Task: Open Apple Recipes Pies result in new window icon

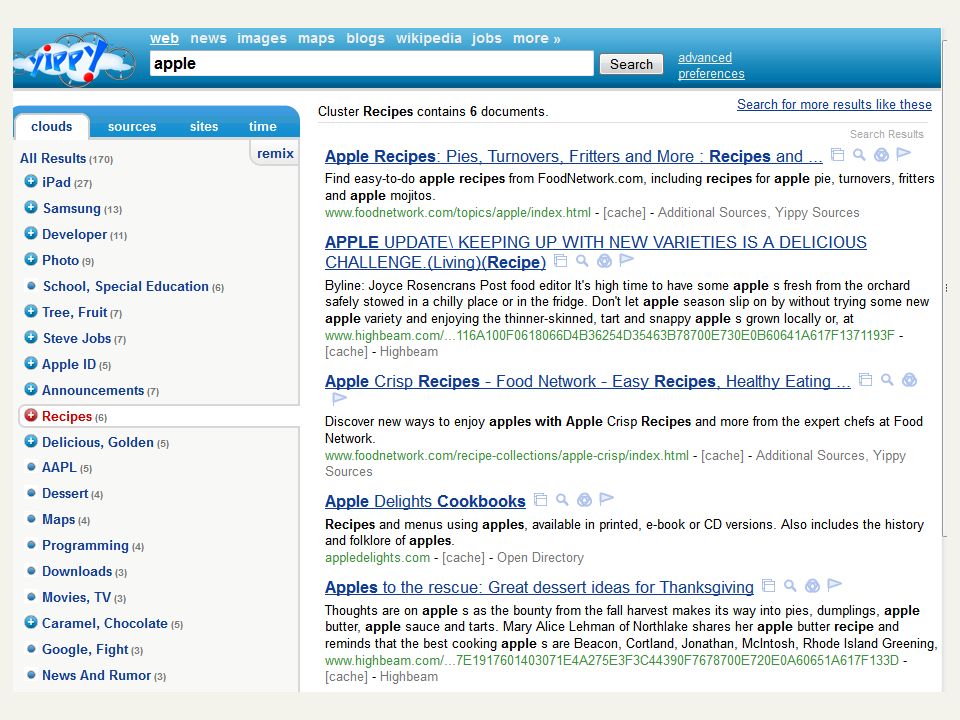Action: [837, 155]
